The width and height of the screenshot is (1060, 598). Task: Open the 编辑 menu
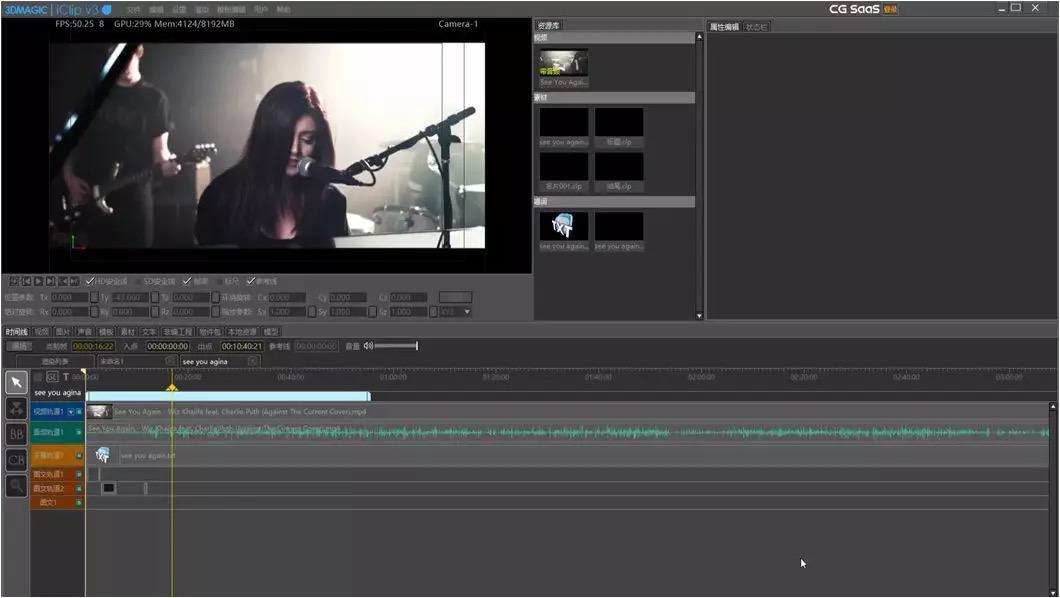[156, 10]
